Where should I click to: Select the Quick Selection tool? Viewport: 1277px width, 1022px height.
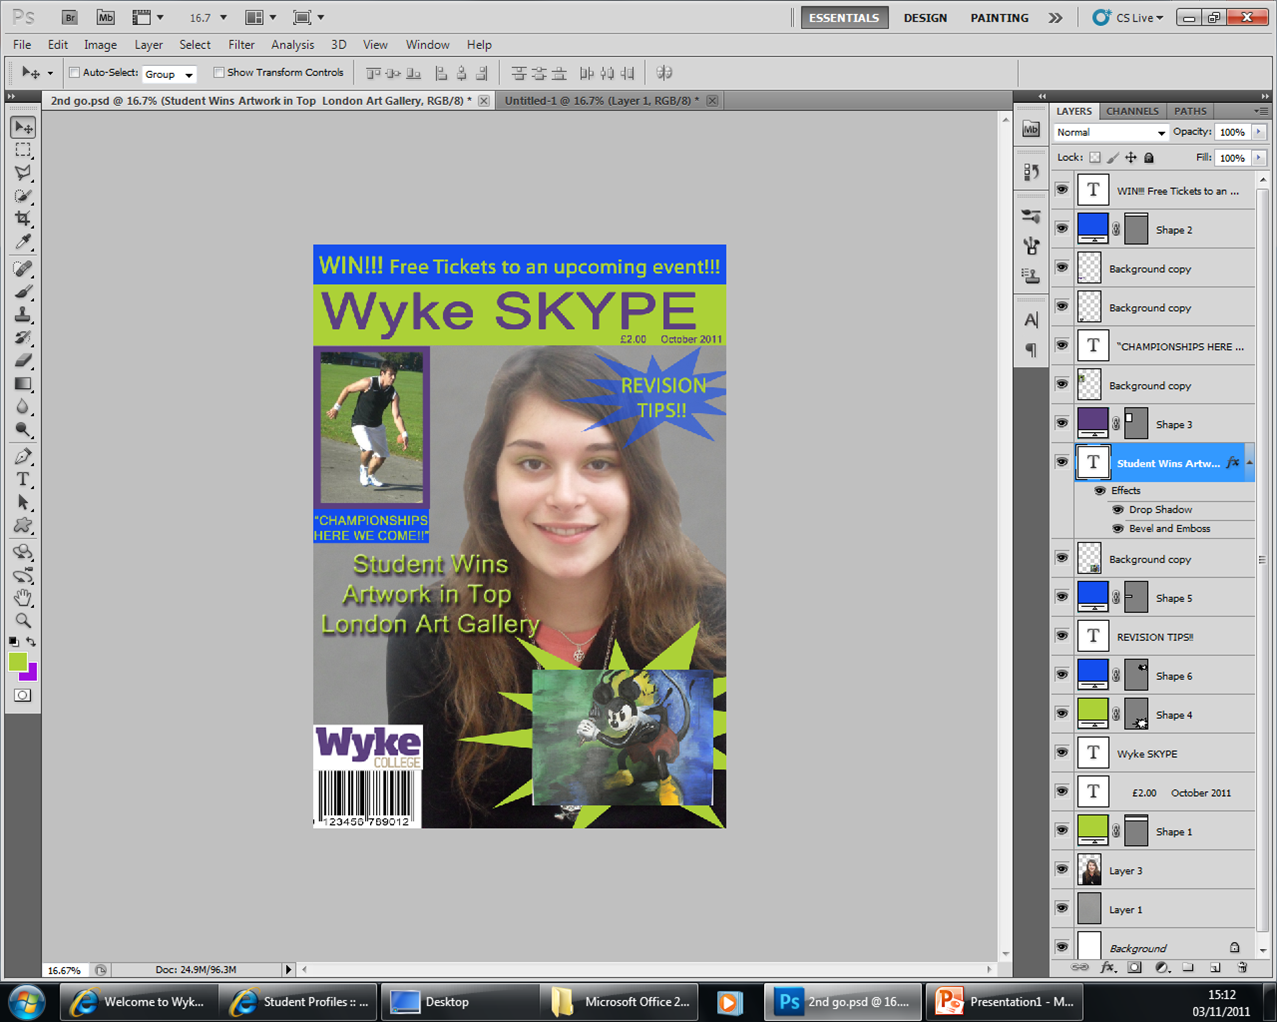point(23,196)
